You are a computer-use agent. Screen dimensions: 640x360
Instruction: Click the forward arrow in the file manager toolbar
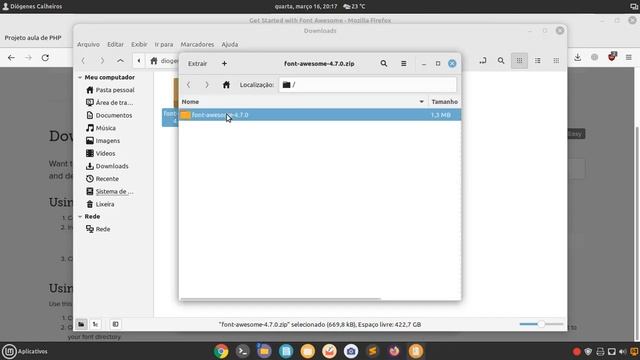(102, 61)
